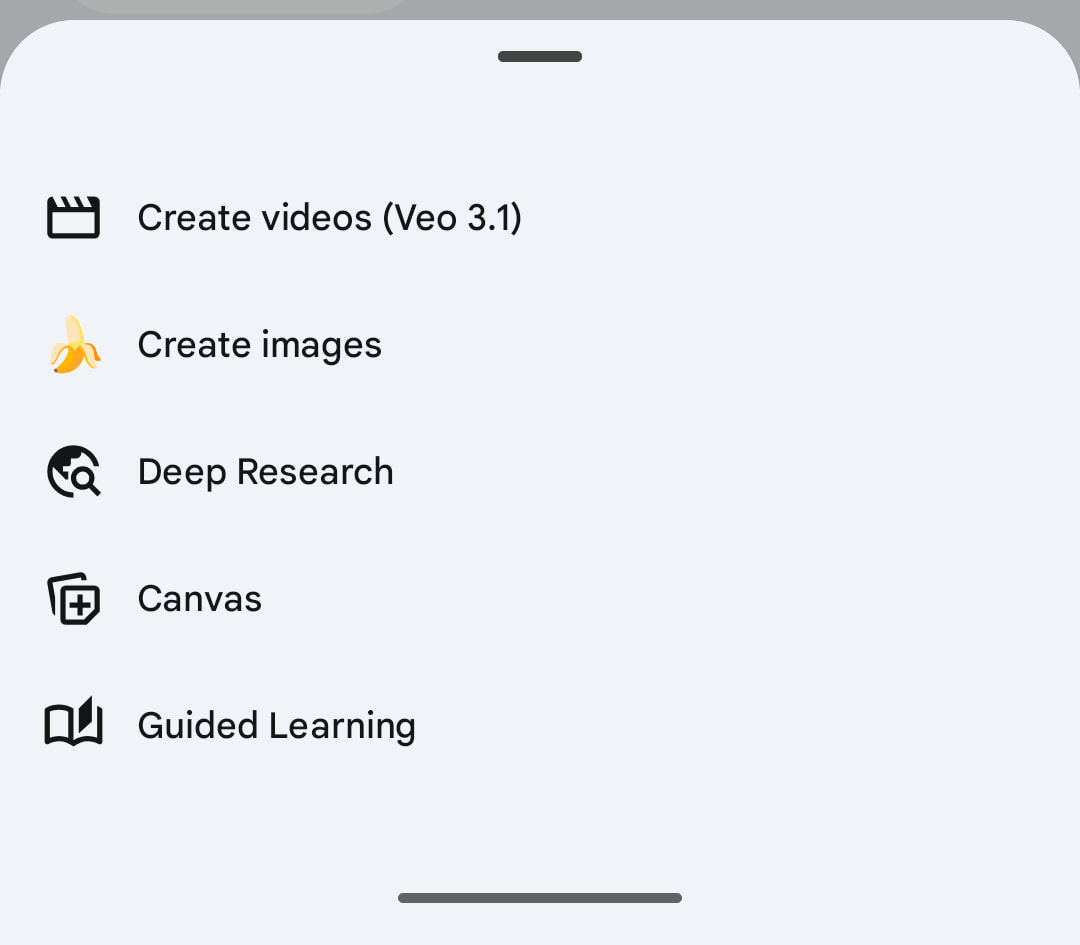1080x945 pixels.
Task: Click the banana icon beside Create images
Action: (x=74, y=345)
